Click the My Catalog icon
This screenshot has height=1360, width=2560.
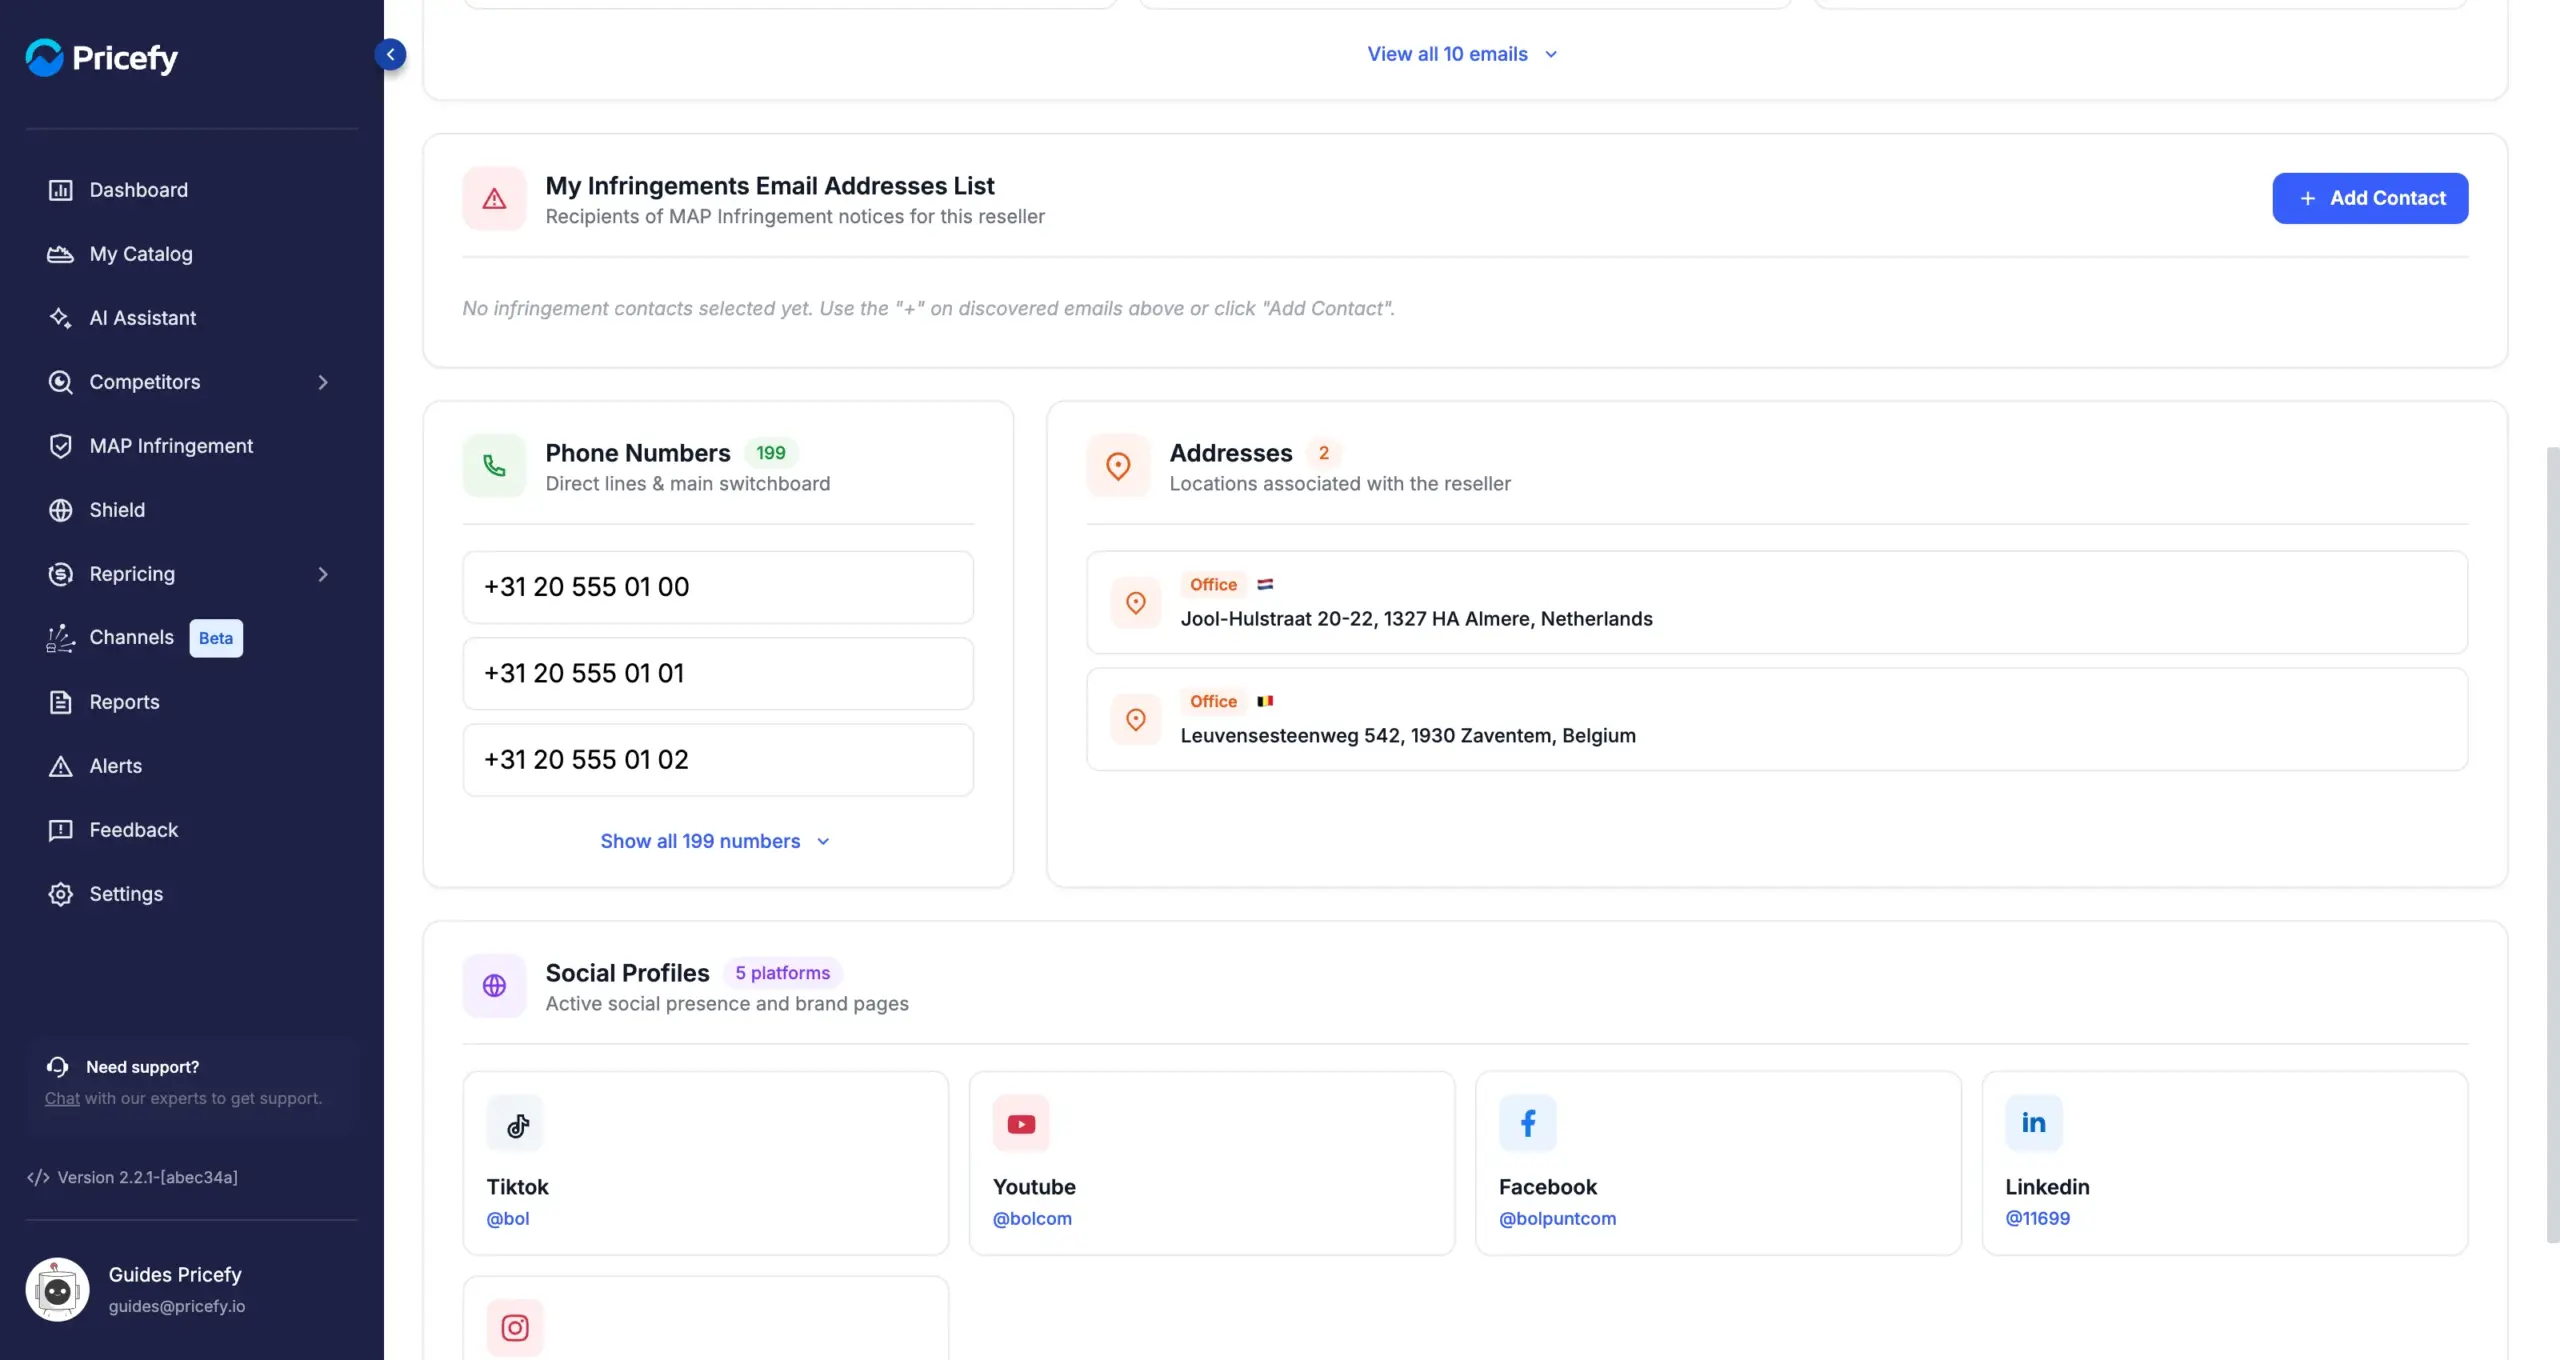click(60, 254)
